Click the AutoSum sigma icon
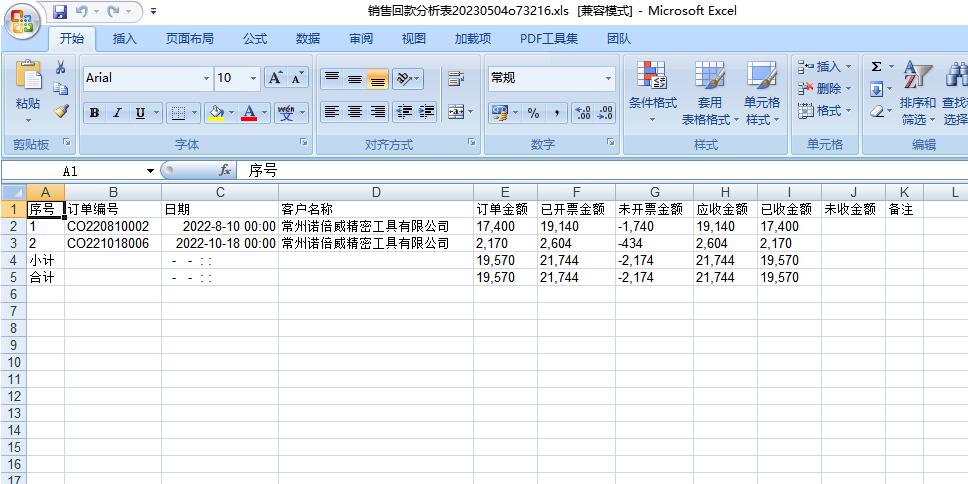The height and width of the screenshot is (484, 968). pyautogui.click(x=876, y=67)
